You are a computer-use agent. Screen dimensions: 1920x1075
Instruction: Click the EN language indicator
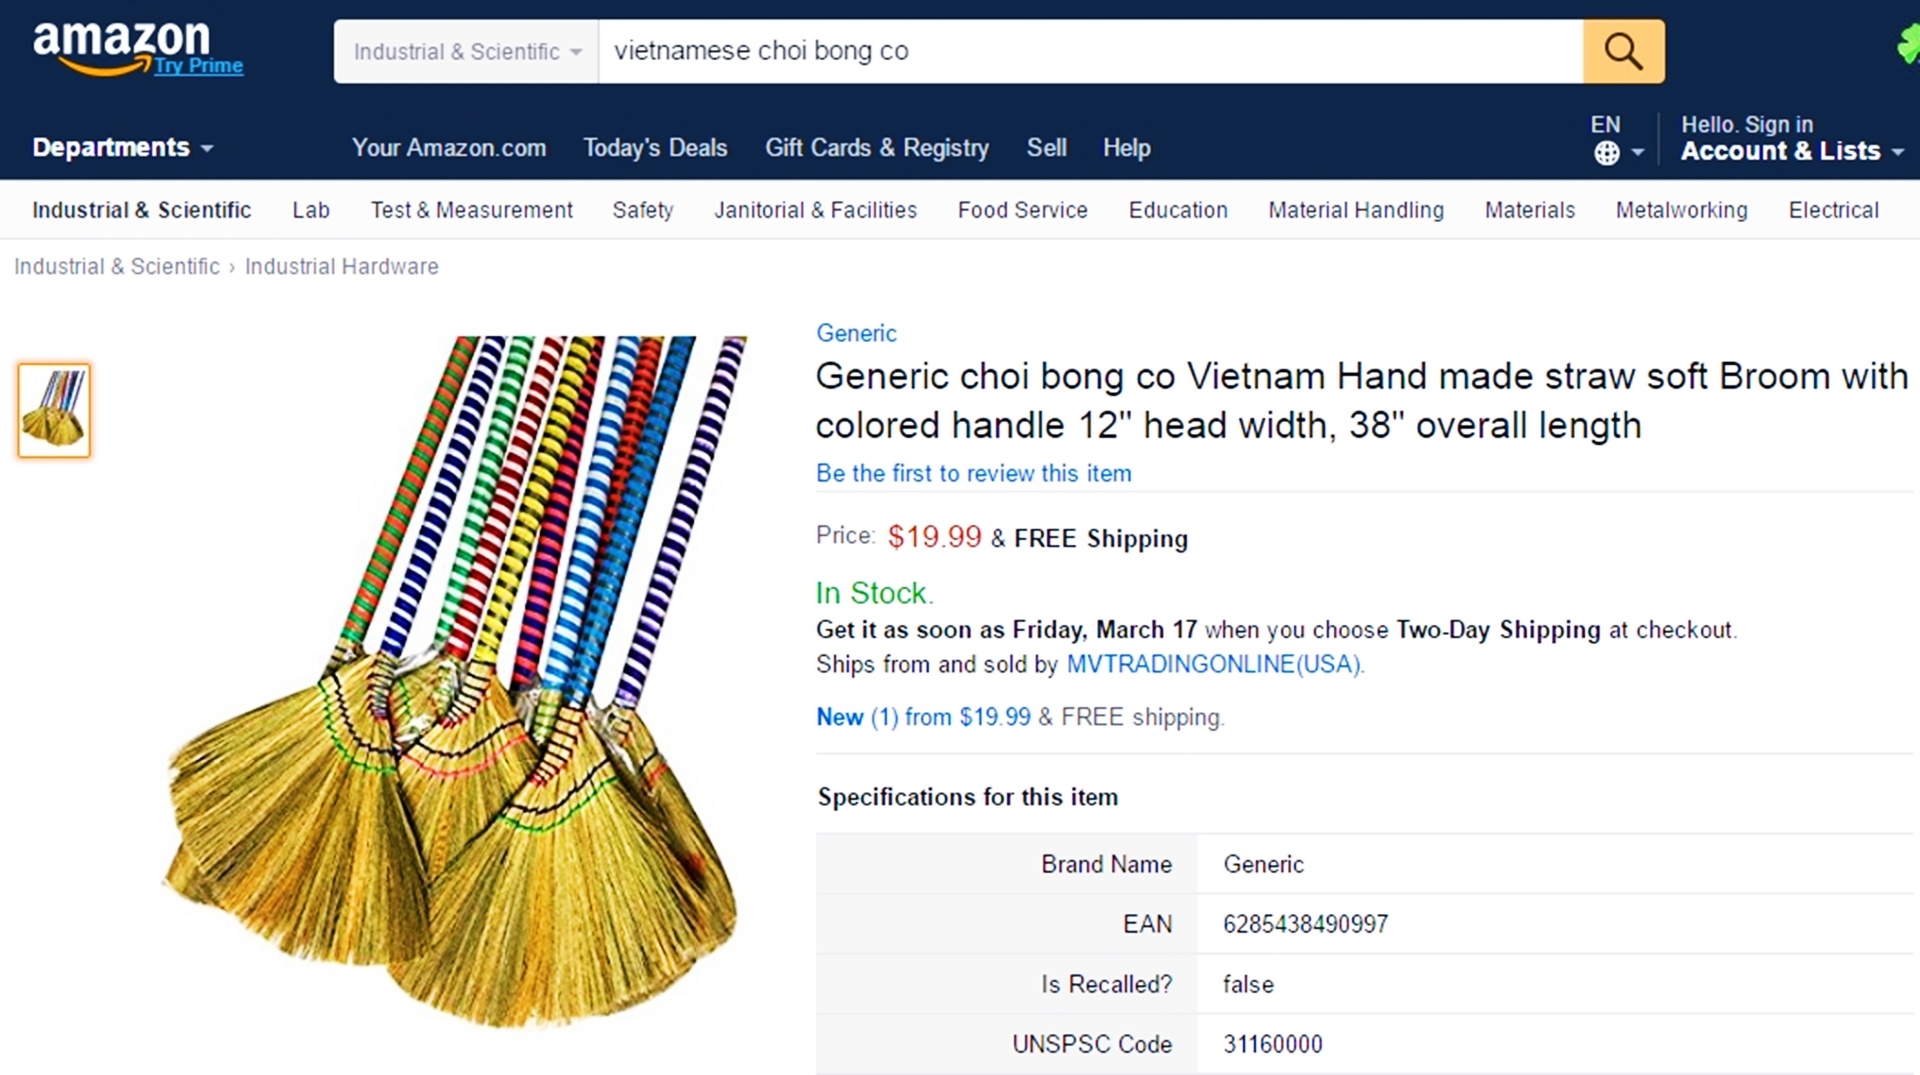click(x=1604, y=124)
